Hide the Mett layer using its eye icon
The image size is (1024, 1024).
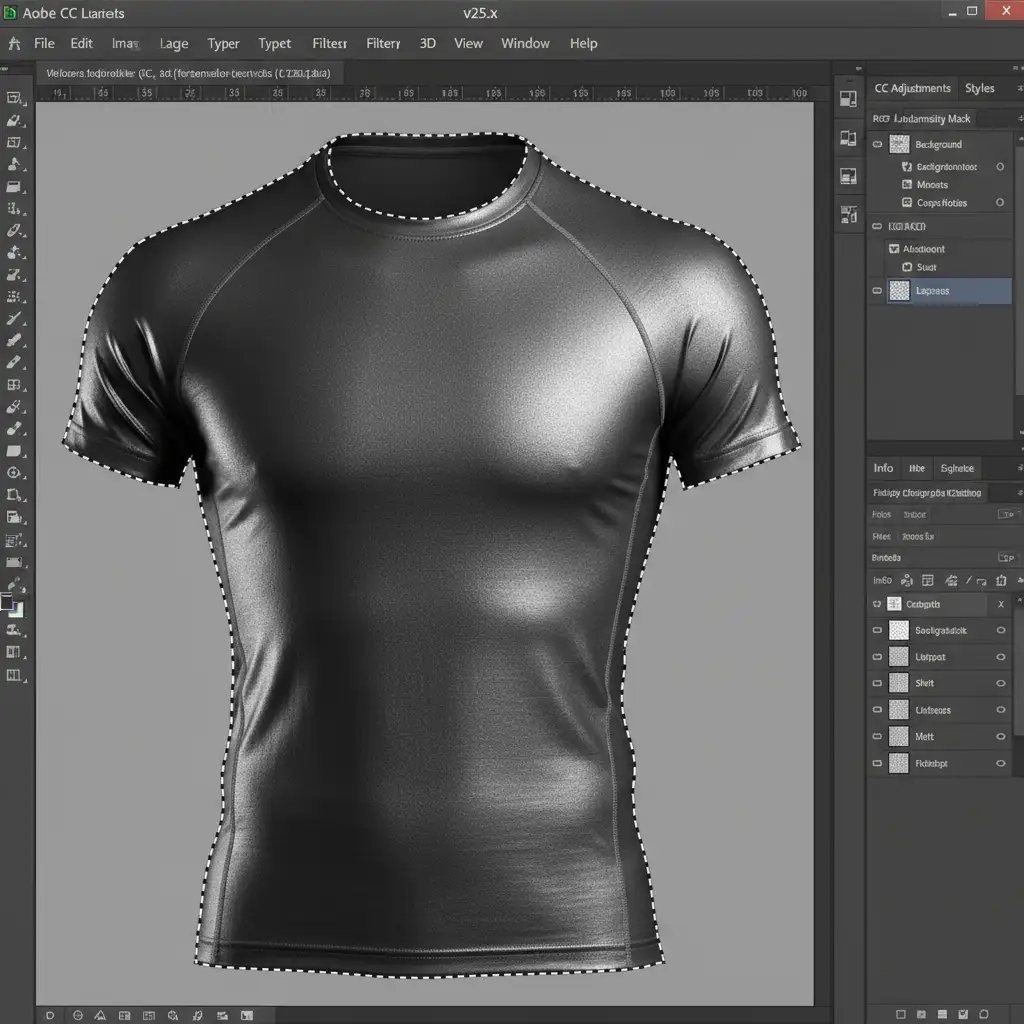1001,737
